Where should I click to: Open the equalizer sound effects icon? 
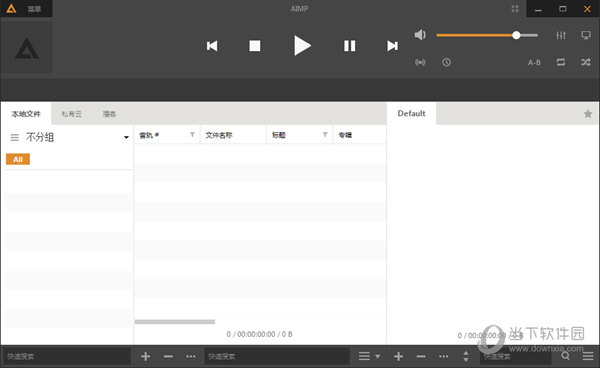click(561, 35)
